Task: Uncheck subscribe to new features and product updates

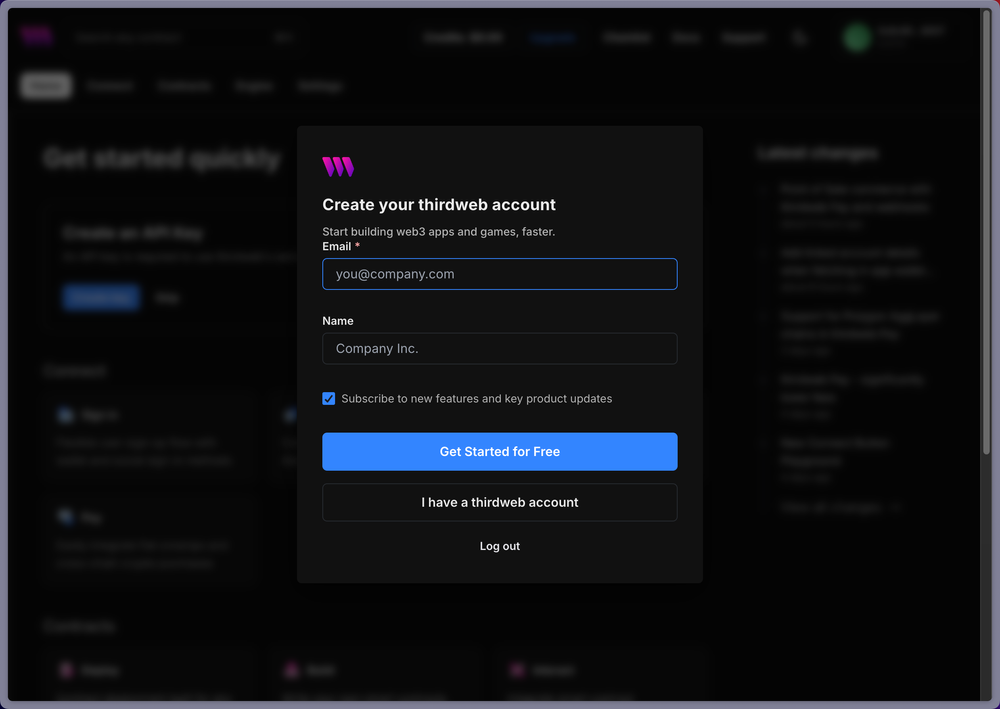Action: point(328,398)
